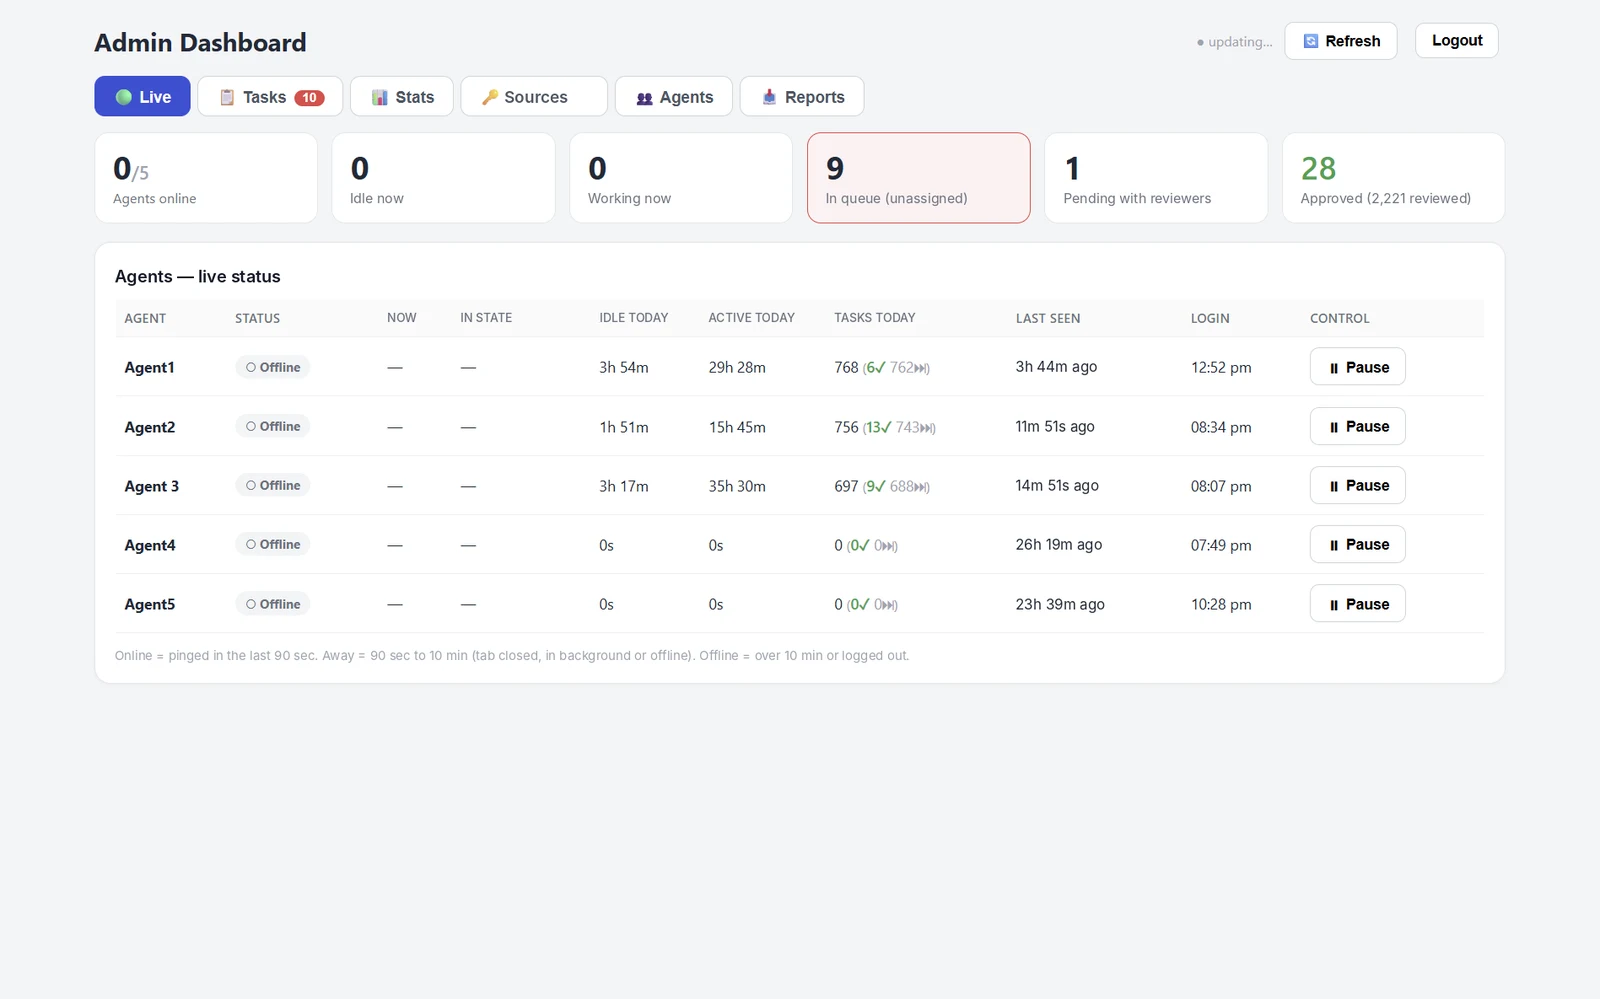Click the '1h 51m' idle today value

click(624, 427)
